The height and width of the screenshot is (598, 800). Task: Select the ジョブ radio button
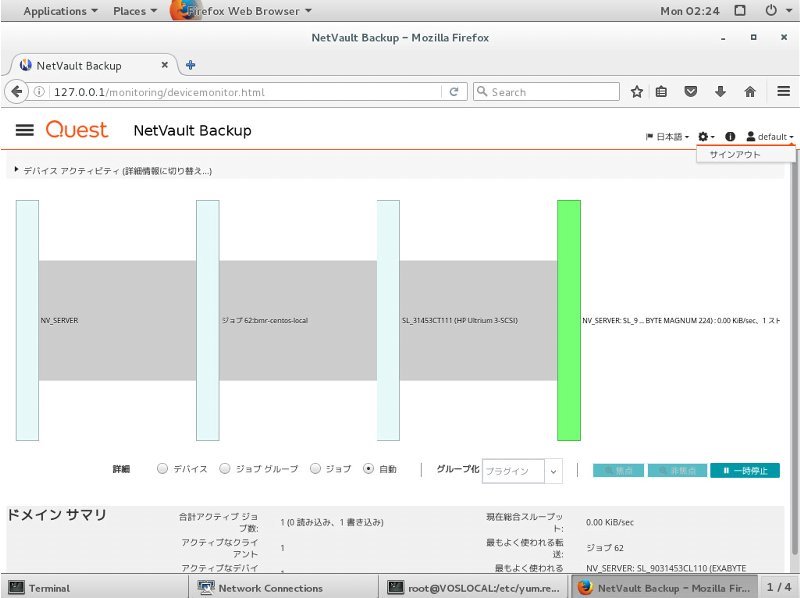coord(315,468)
